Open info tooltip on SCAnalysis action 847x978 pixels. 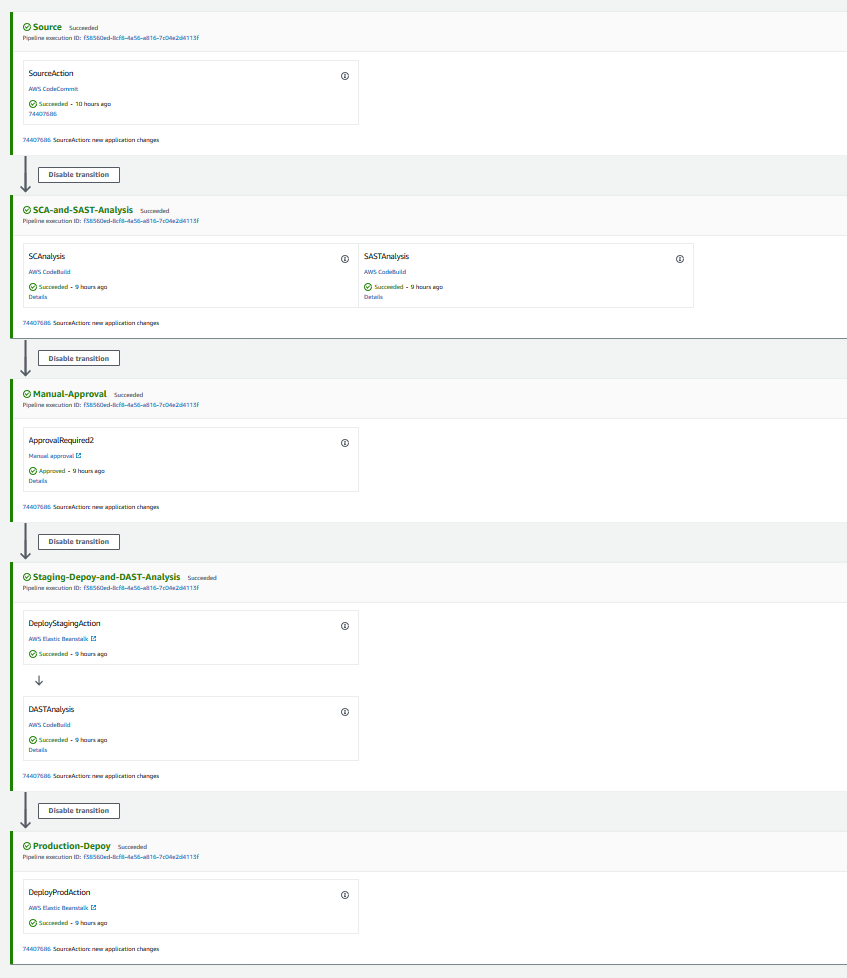click(345, 259)
